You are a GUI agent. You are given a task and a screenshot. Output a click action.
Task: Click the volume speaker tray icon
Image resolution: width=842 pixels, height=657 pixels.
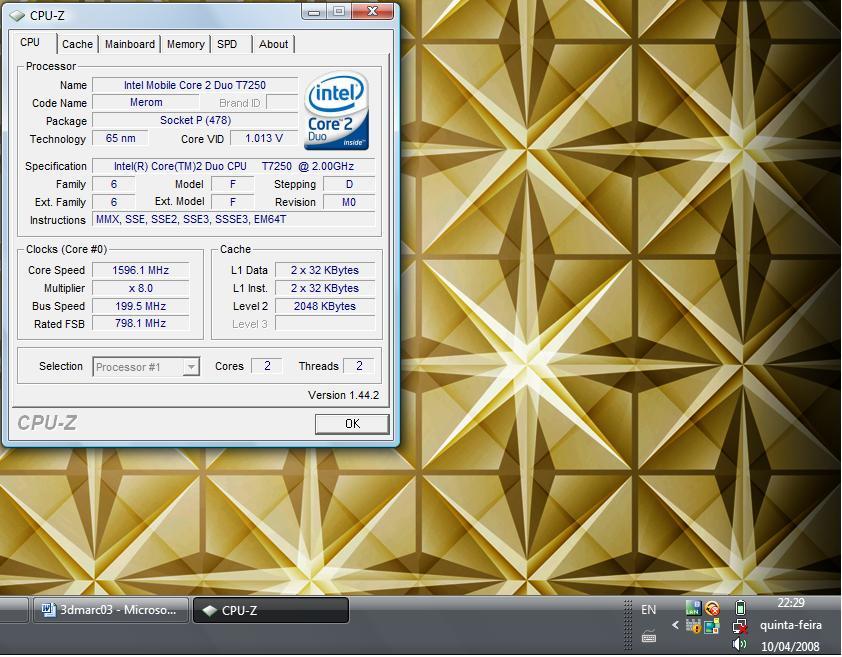click(740, 644)
